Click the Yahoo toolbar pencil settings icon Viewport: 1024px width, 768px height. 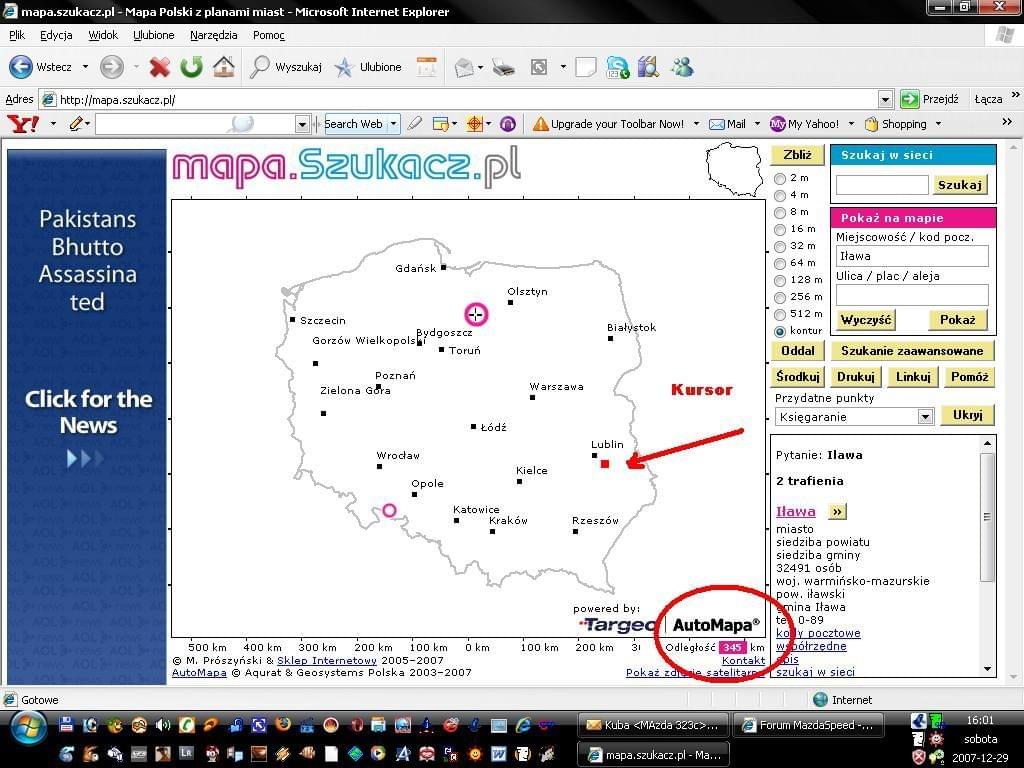(76, 123)
